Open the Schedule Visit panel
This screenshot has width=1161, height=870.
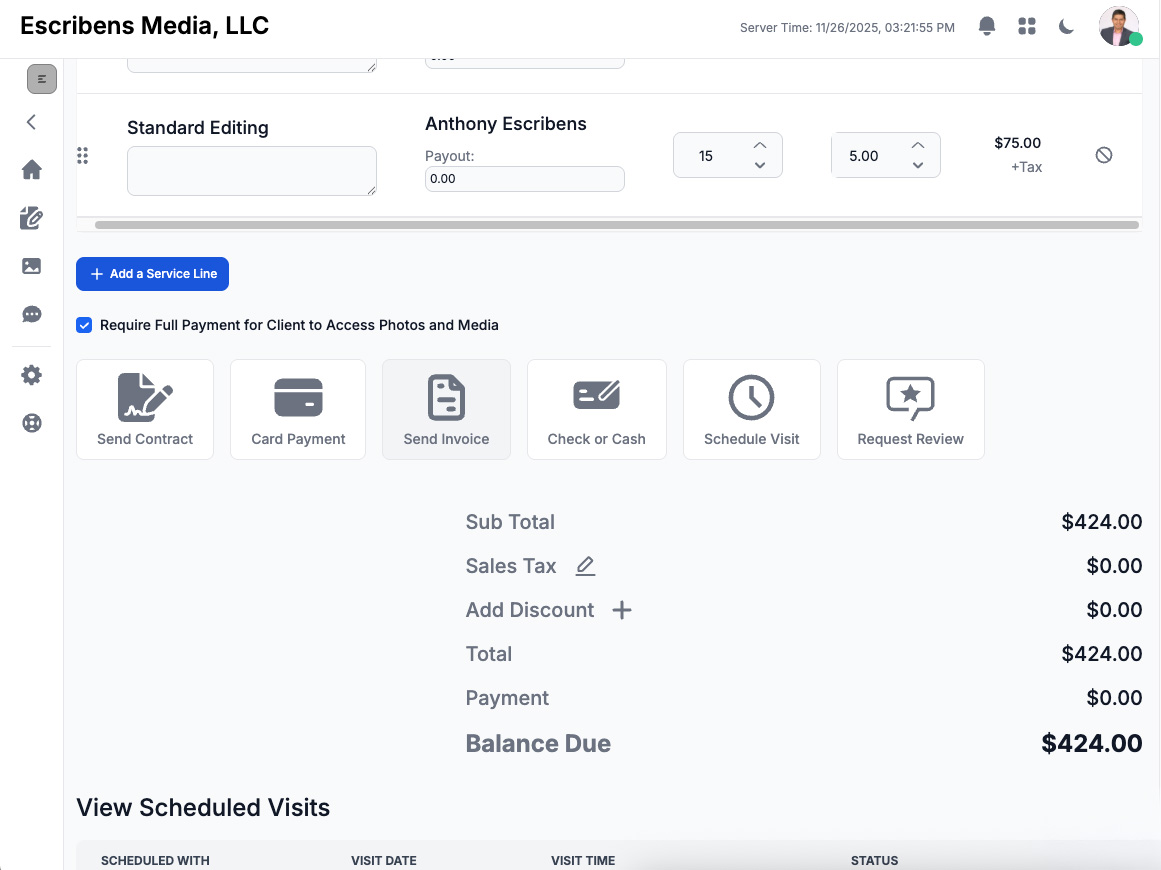click(751, 409)
